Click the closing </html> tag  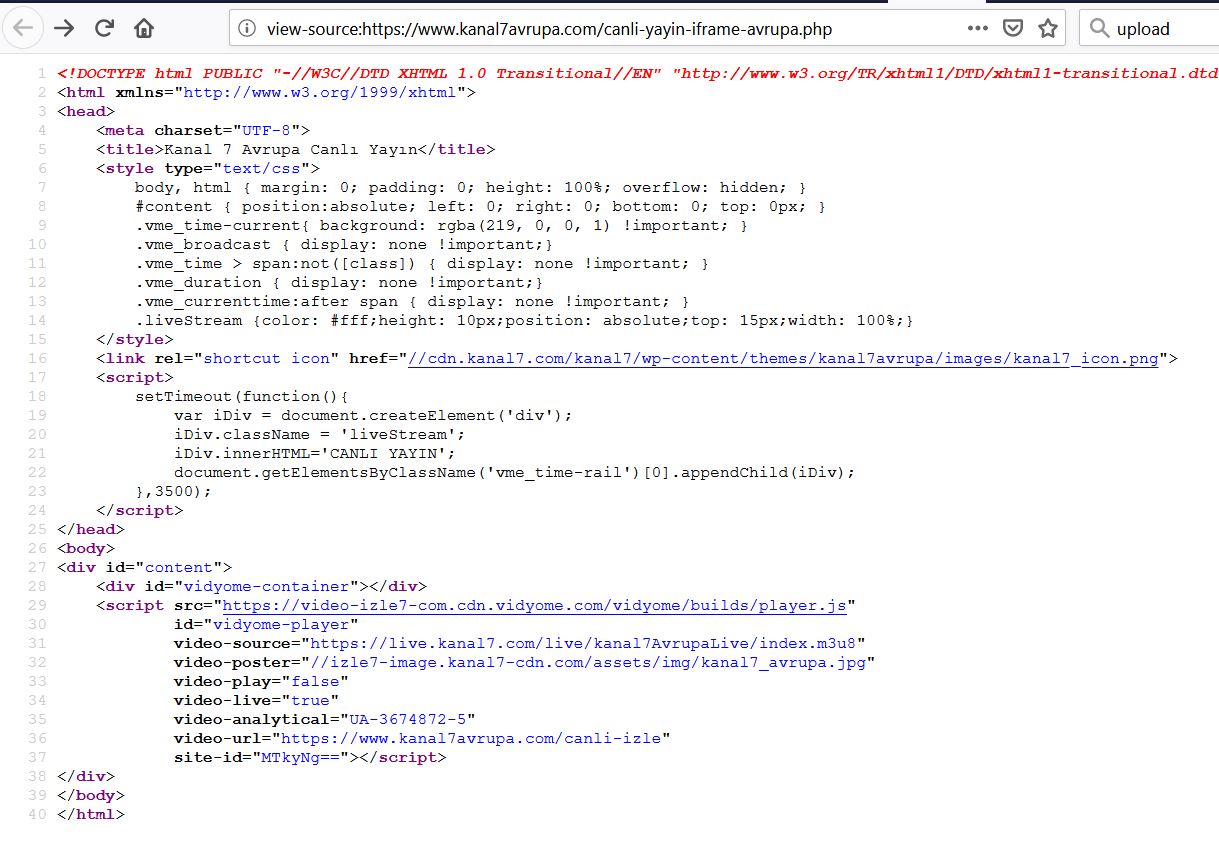[91, 814]
